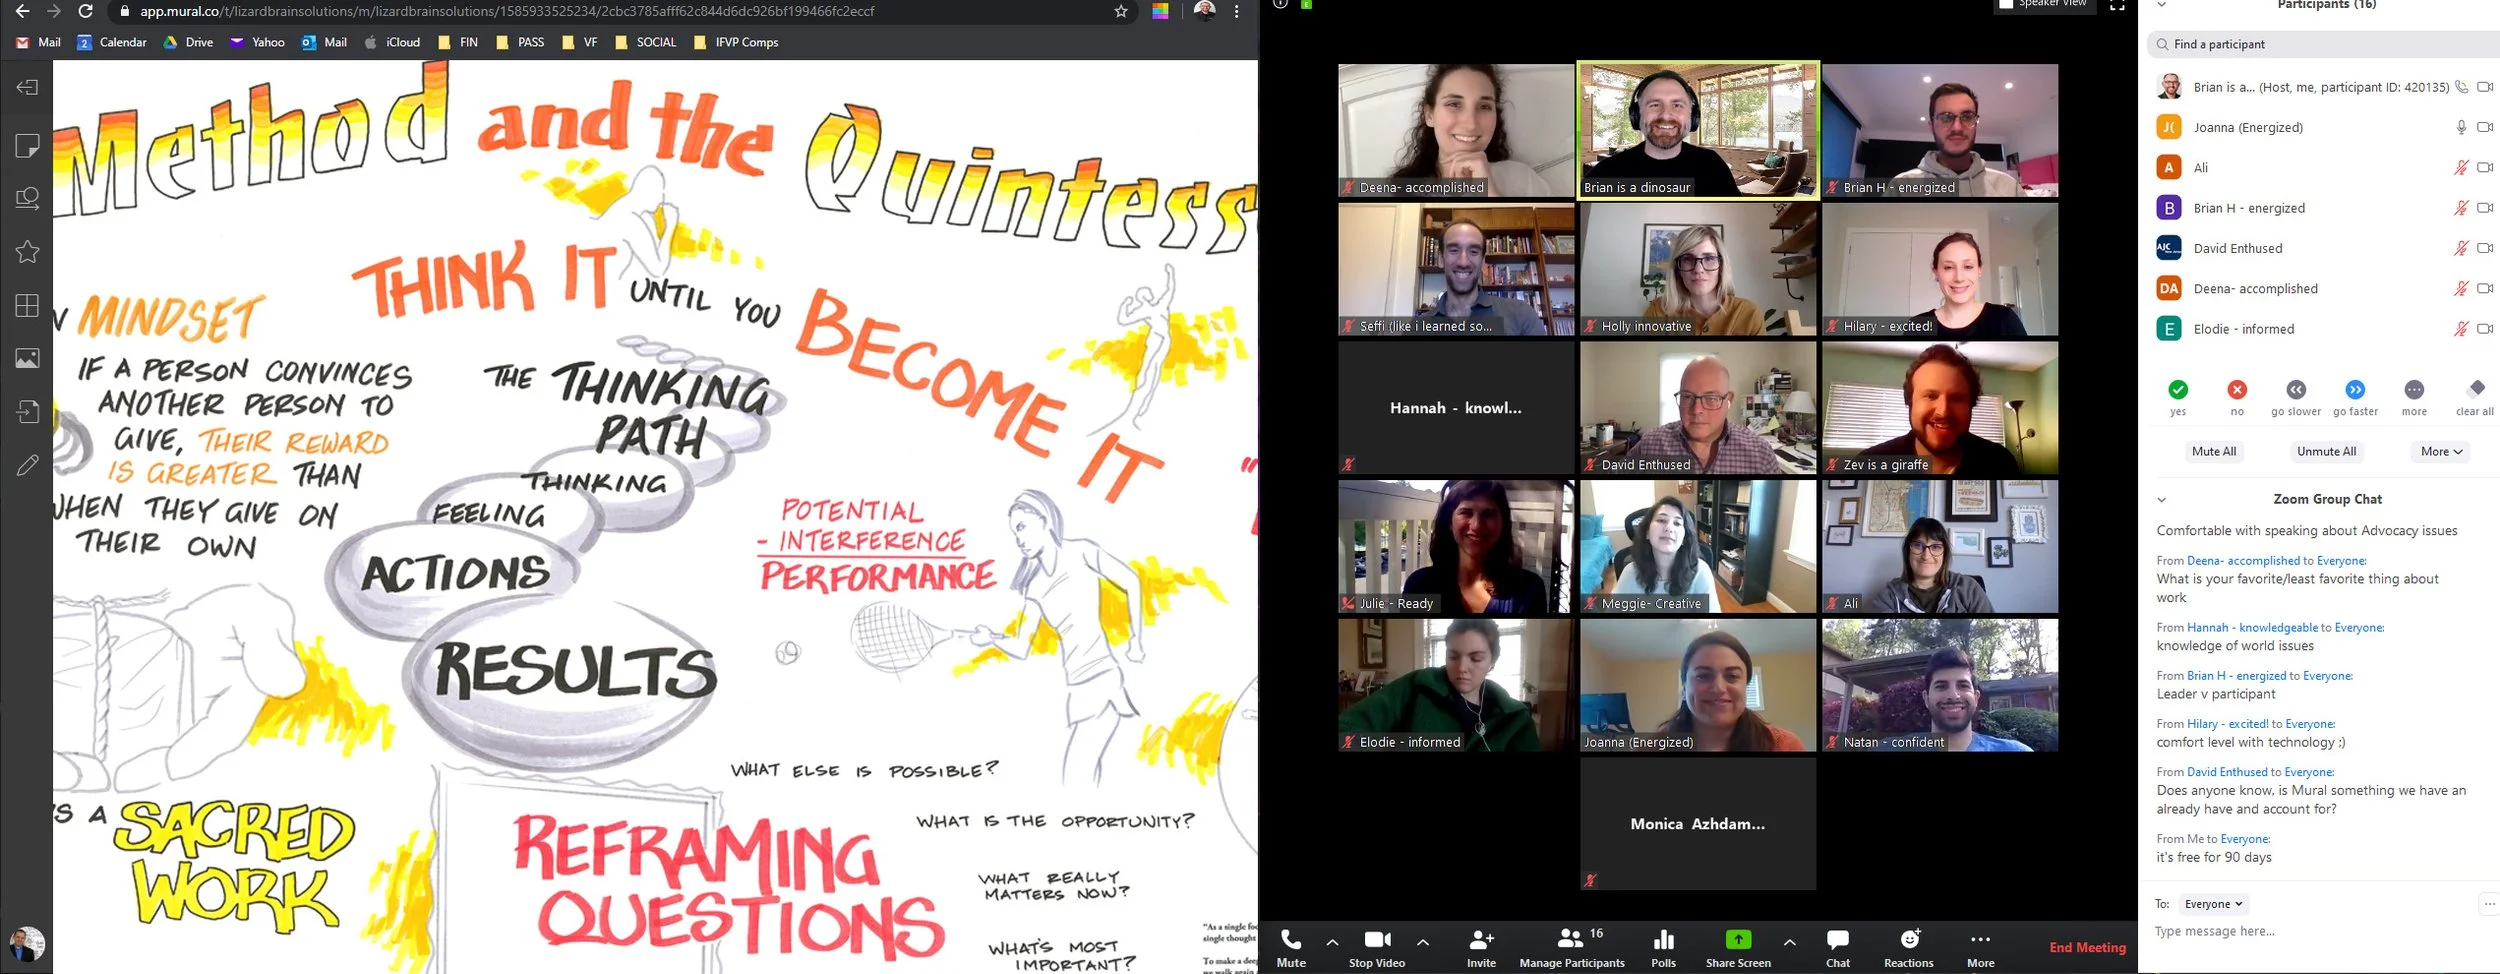The width and height of the screenshot is (2500, 974).
Task: Switch layout with Speaker View button
Action: pyautogui.click(x=2042, y=4)
